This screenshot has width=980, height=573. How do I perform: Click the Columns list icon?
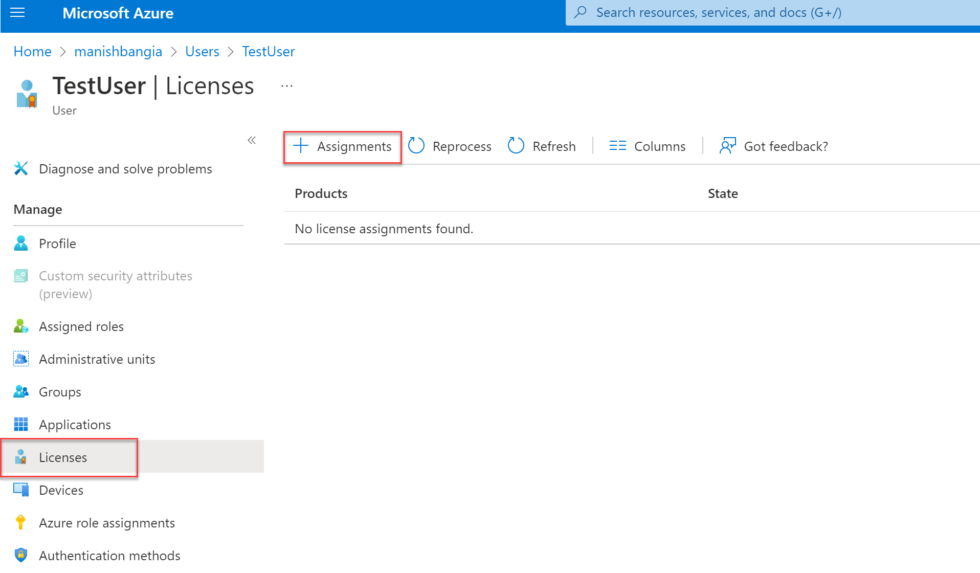click(618, 146)
